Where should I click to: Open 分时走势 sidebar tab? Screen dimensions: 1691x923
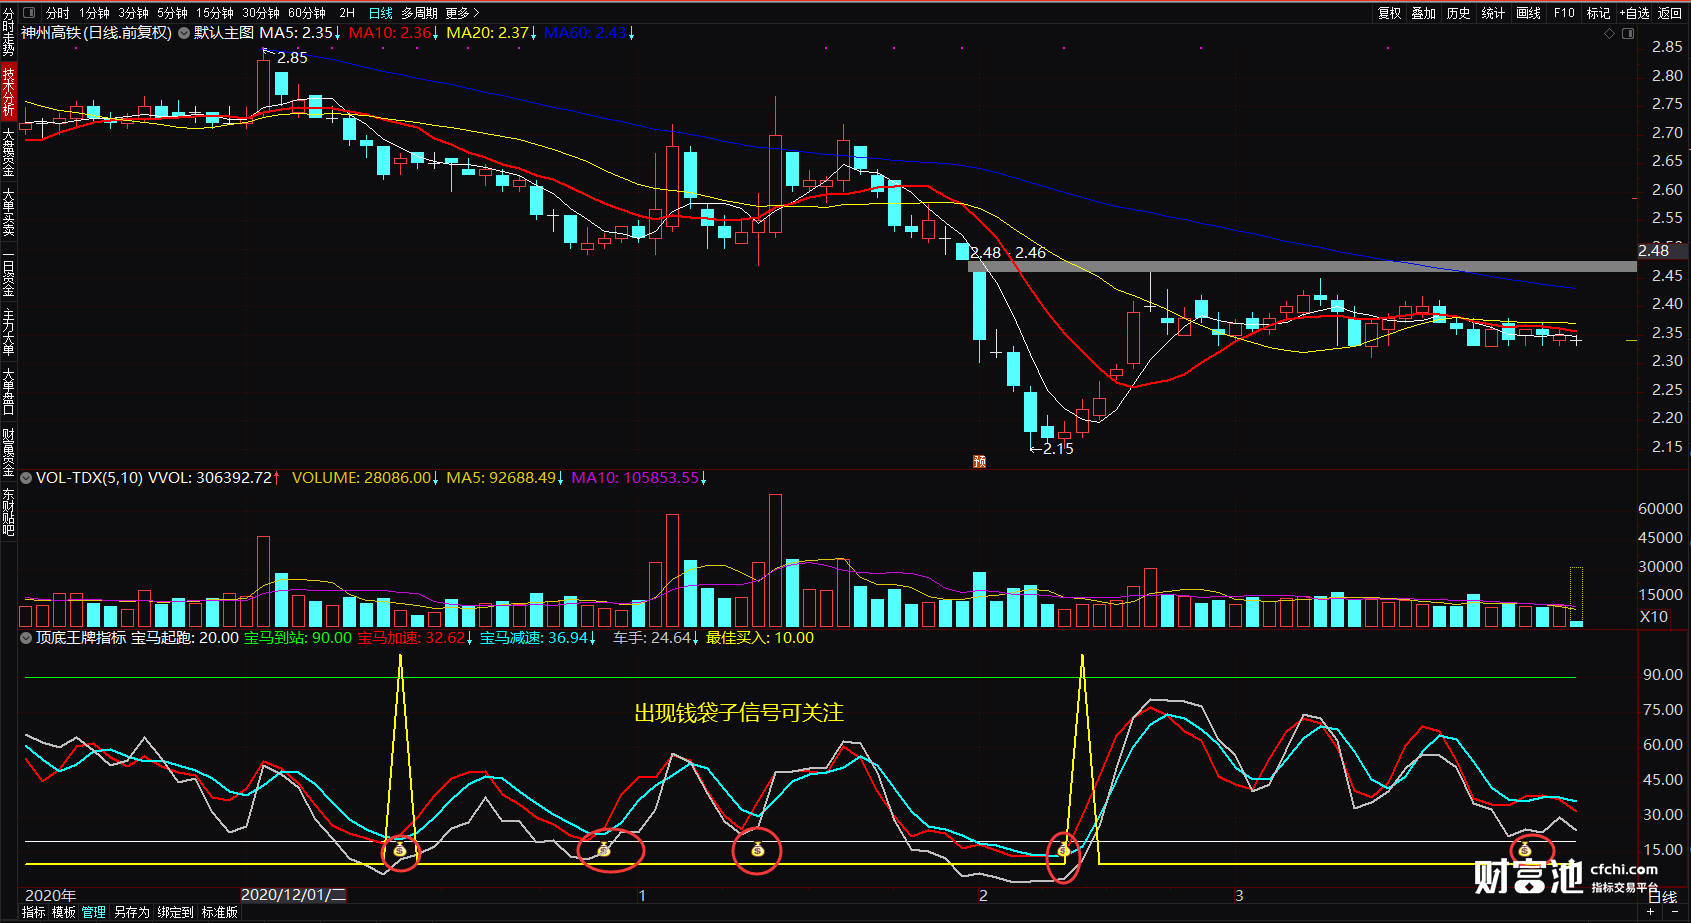(x=8, y=32)
